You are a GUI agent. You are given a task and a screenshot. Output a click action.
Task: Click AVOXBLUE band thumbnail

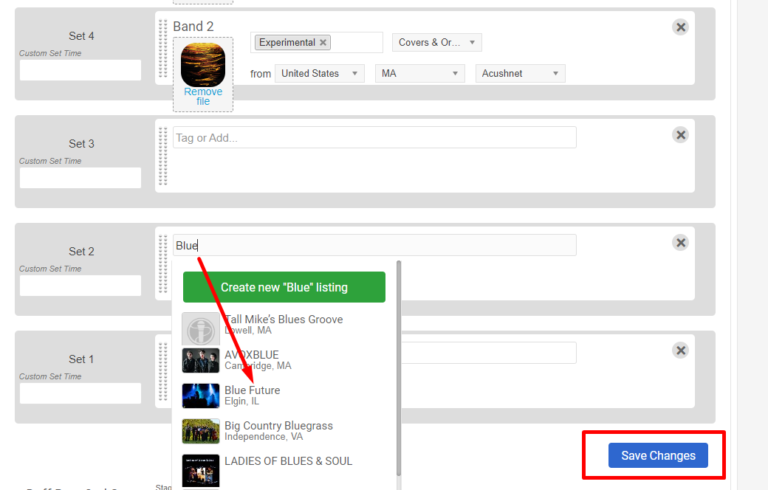(x=201, y=360)
